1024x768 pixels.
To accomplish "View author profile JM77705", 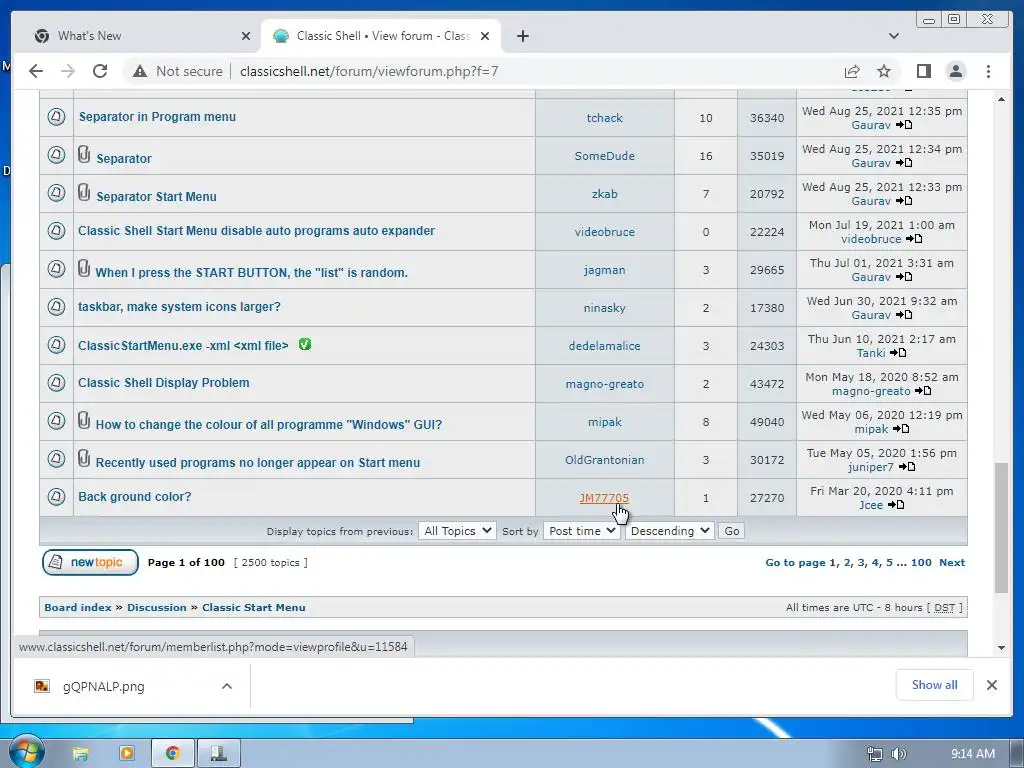I will pyautogui.click(x=604, y=498).
